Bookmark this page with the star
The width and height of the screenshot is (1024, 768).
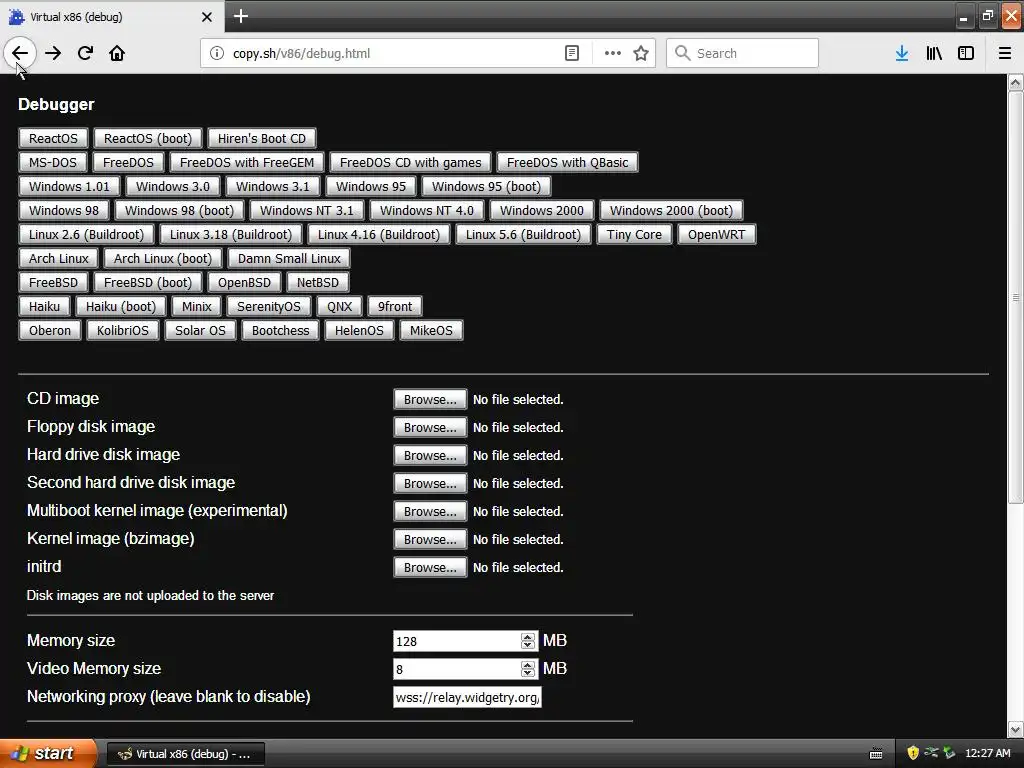(x=641, y=54)
